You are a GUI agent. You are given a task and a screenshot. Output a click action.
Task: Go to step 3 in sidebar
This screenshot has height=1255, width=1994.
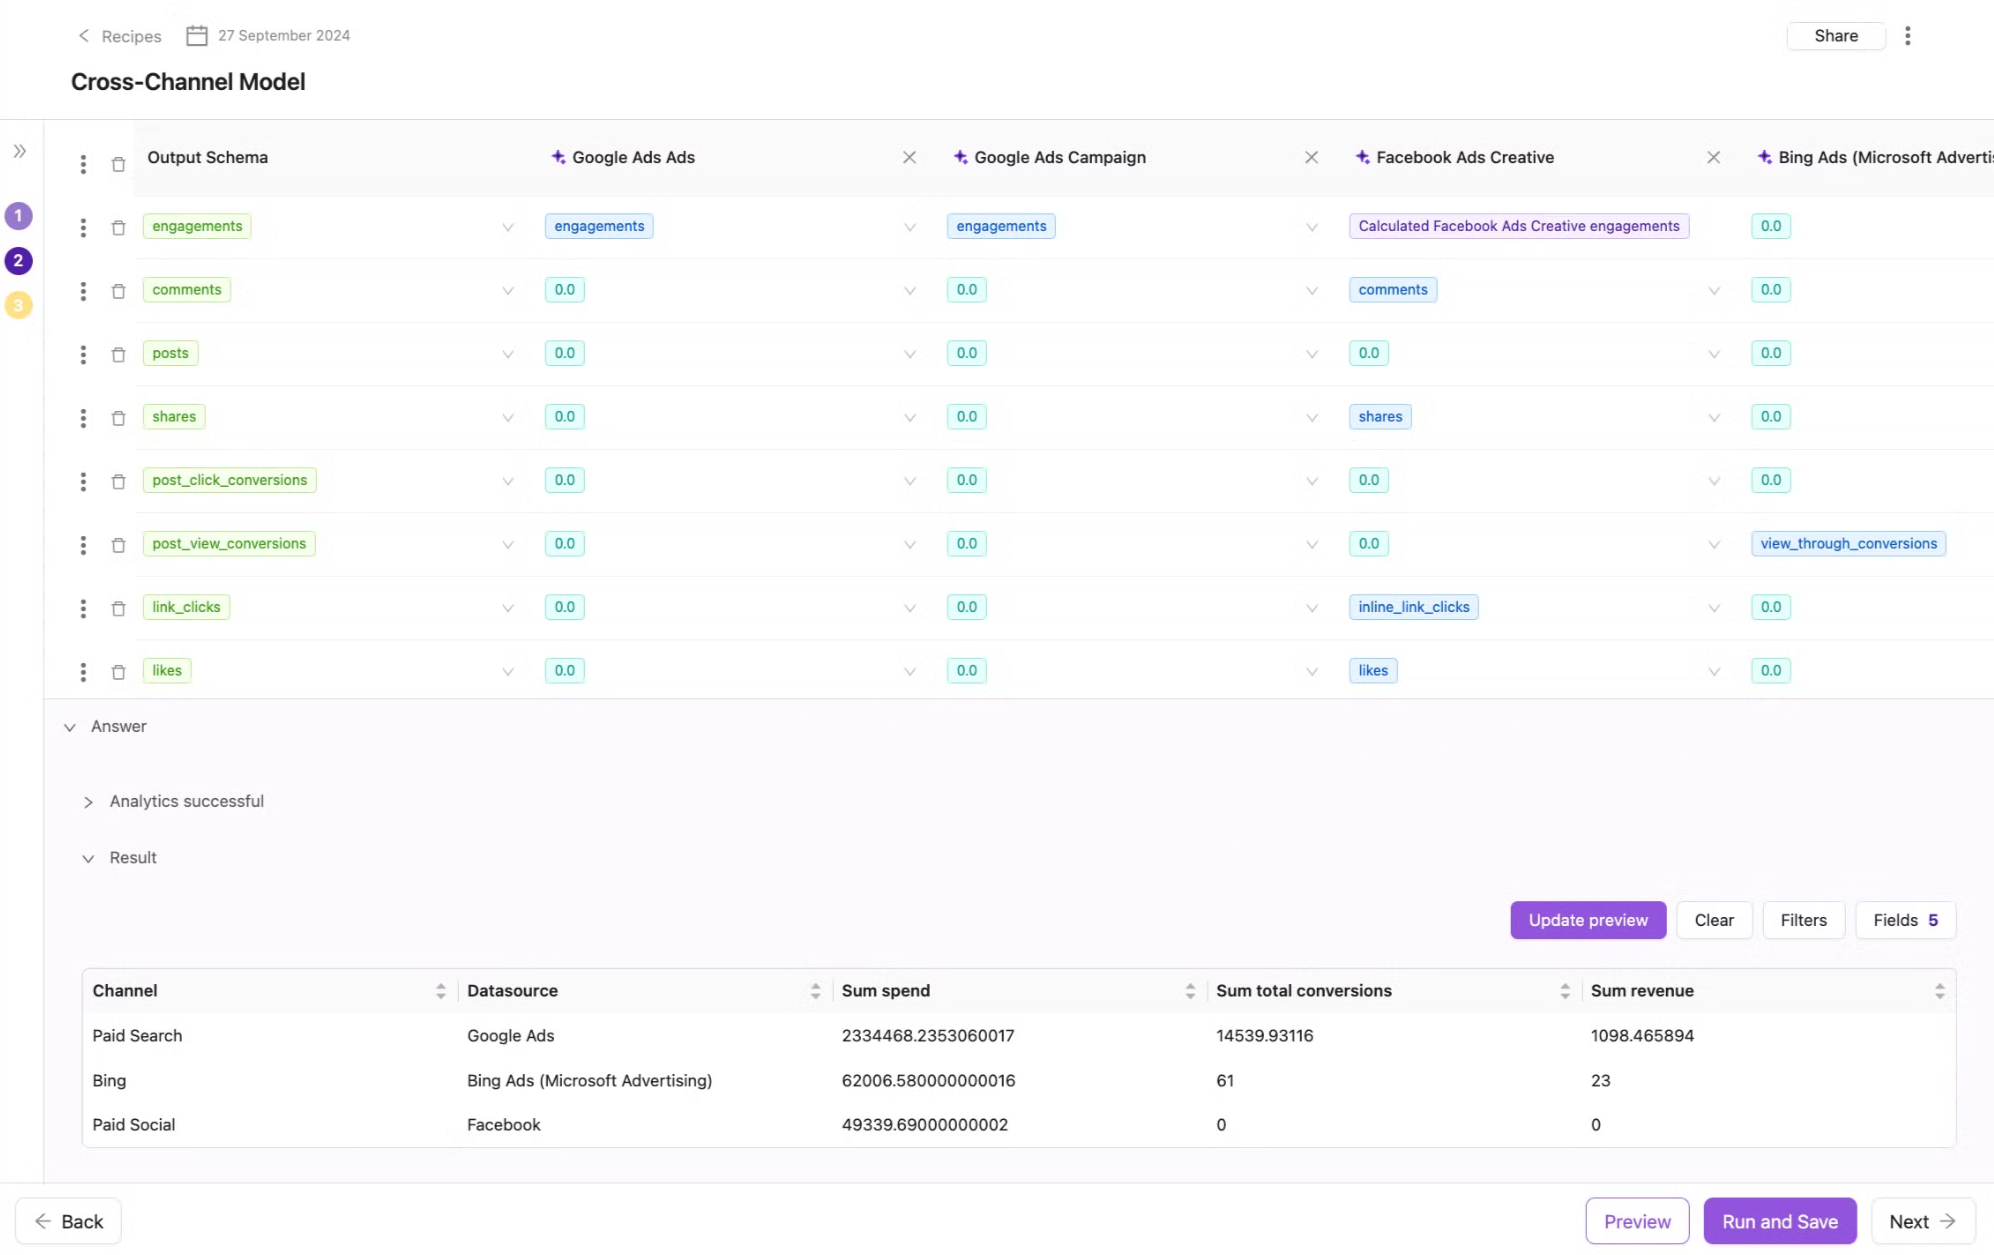[18, 305]
